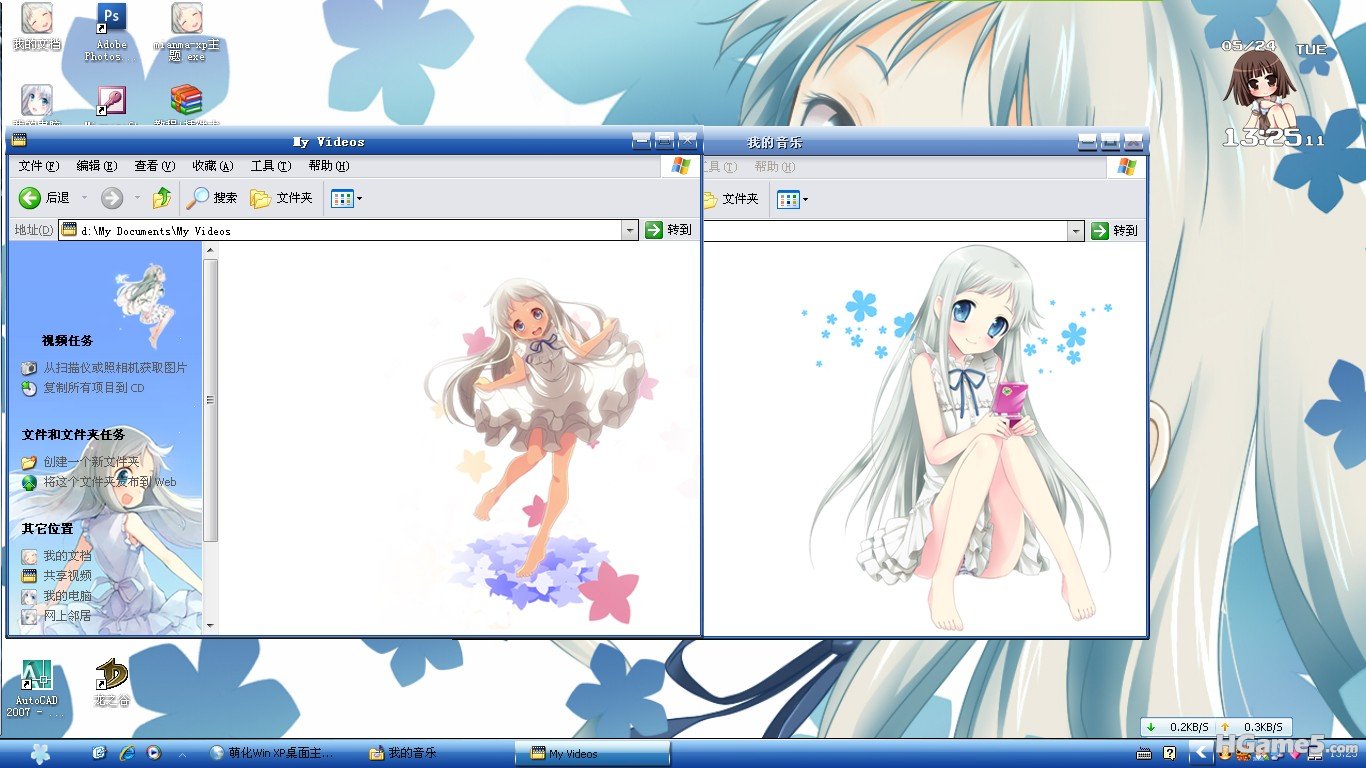Open 搜索 search in My Videos toolbar

[213, 198]
